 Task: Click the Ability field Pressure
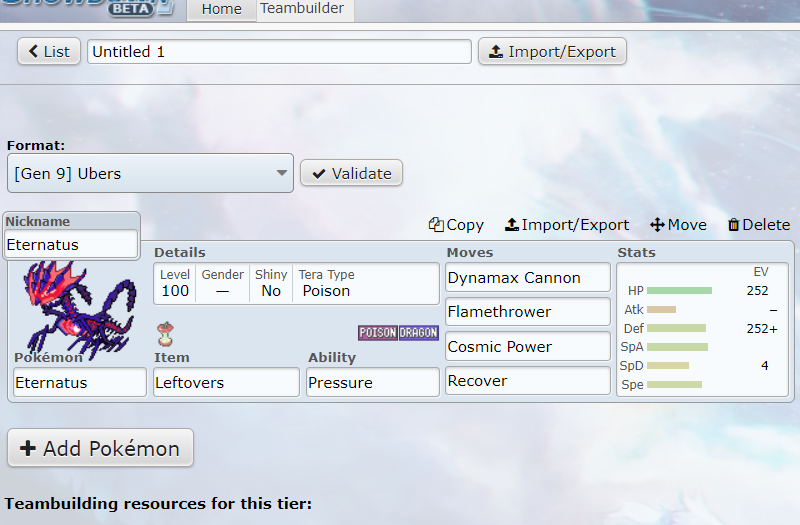tap(373, 382)
